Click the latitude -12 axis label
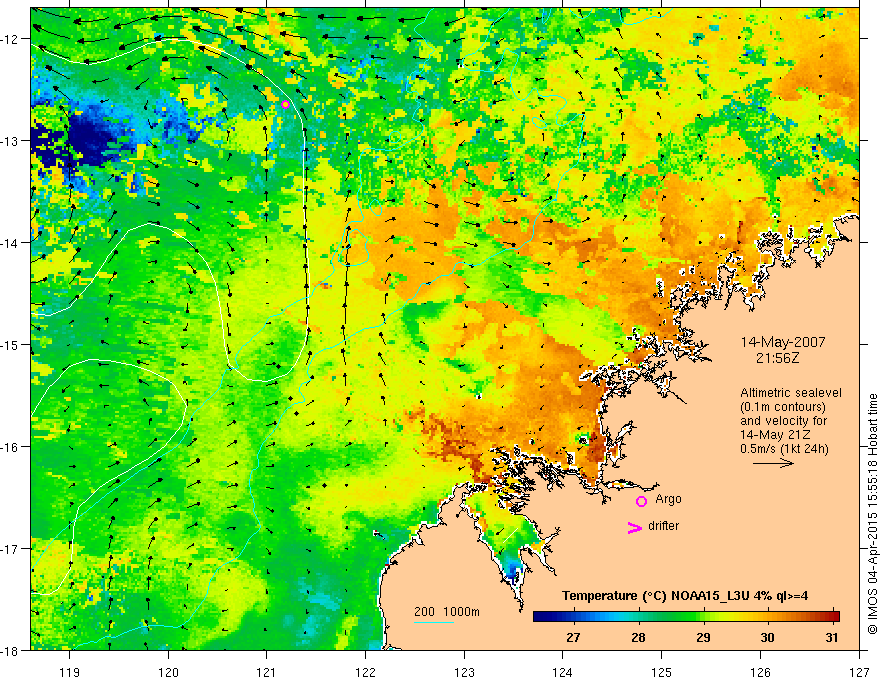 (11, 39)
